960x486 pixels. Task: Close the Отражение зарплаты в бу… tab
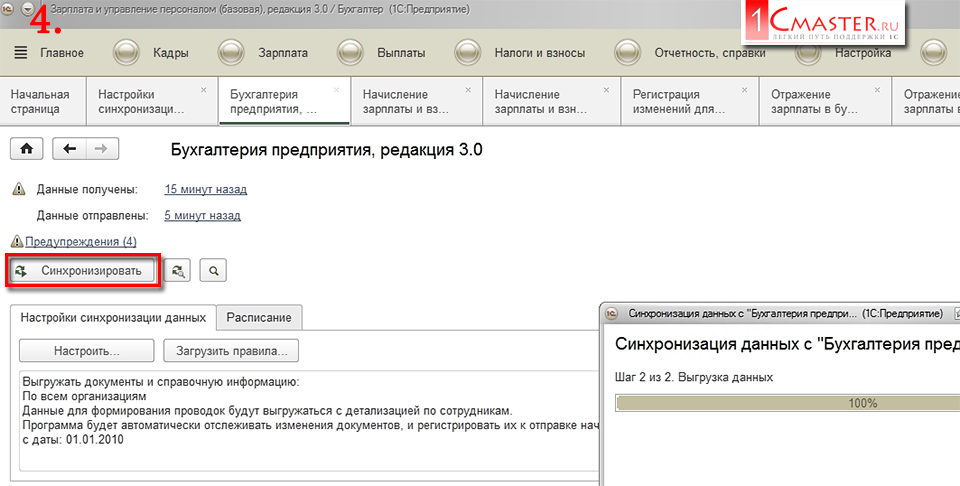pos(877,90)
